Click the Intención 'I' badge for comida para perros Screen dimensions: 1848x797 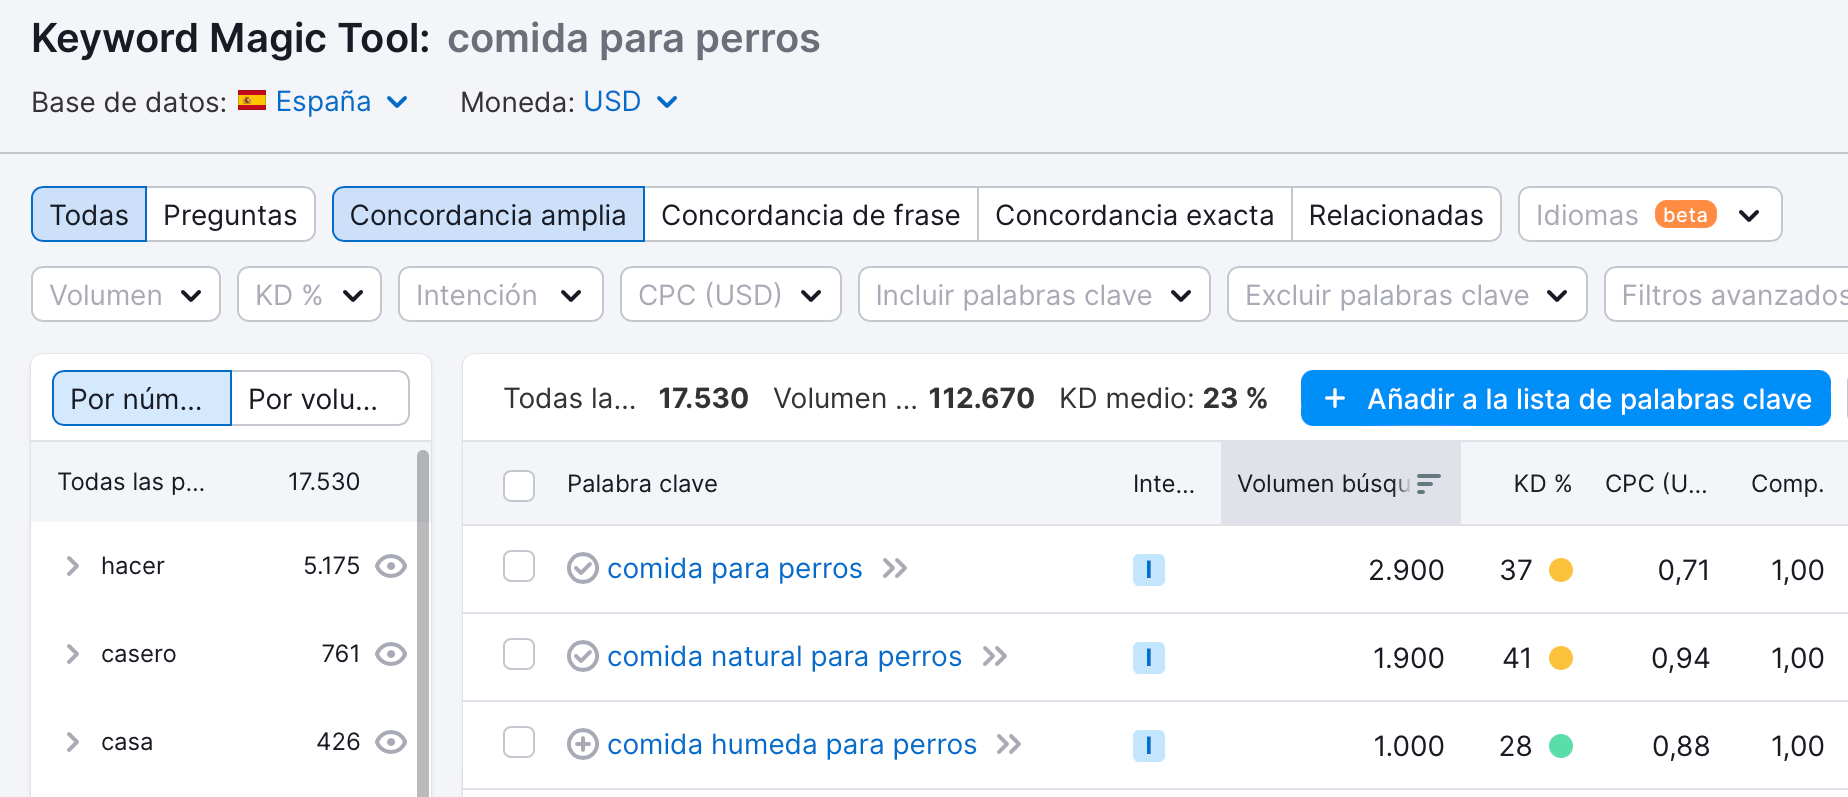(1148, 569)
